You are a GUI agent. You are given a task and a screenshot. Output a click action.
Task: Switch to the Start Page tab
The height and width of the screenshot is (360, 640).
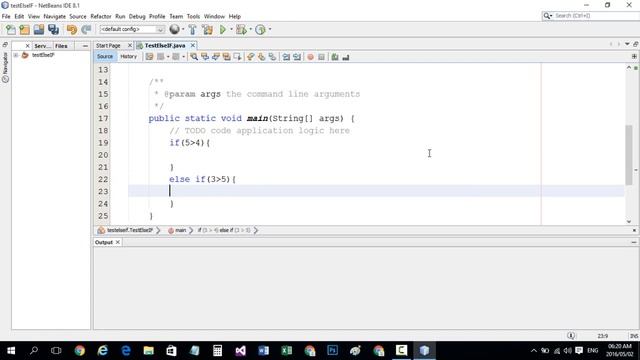tap(109, 46)
